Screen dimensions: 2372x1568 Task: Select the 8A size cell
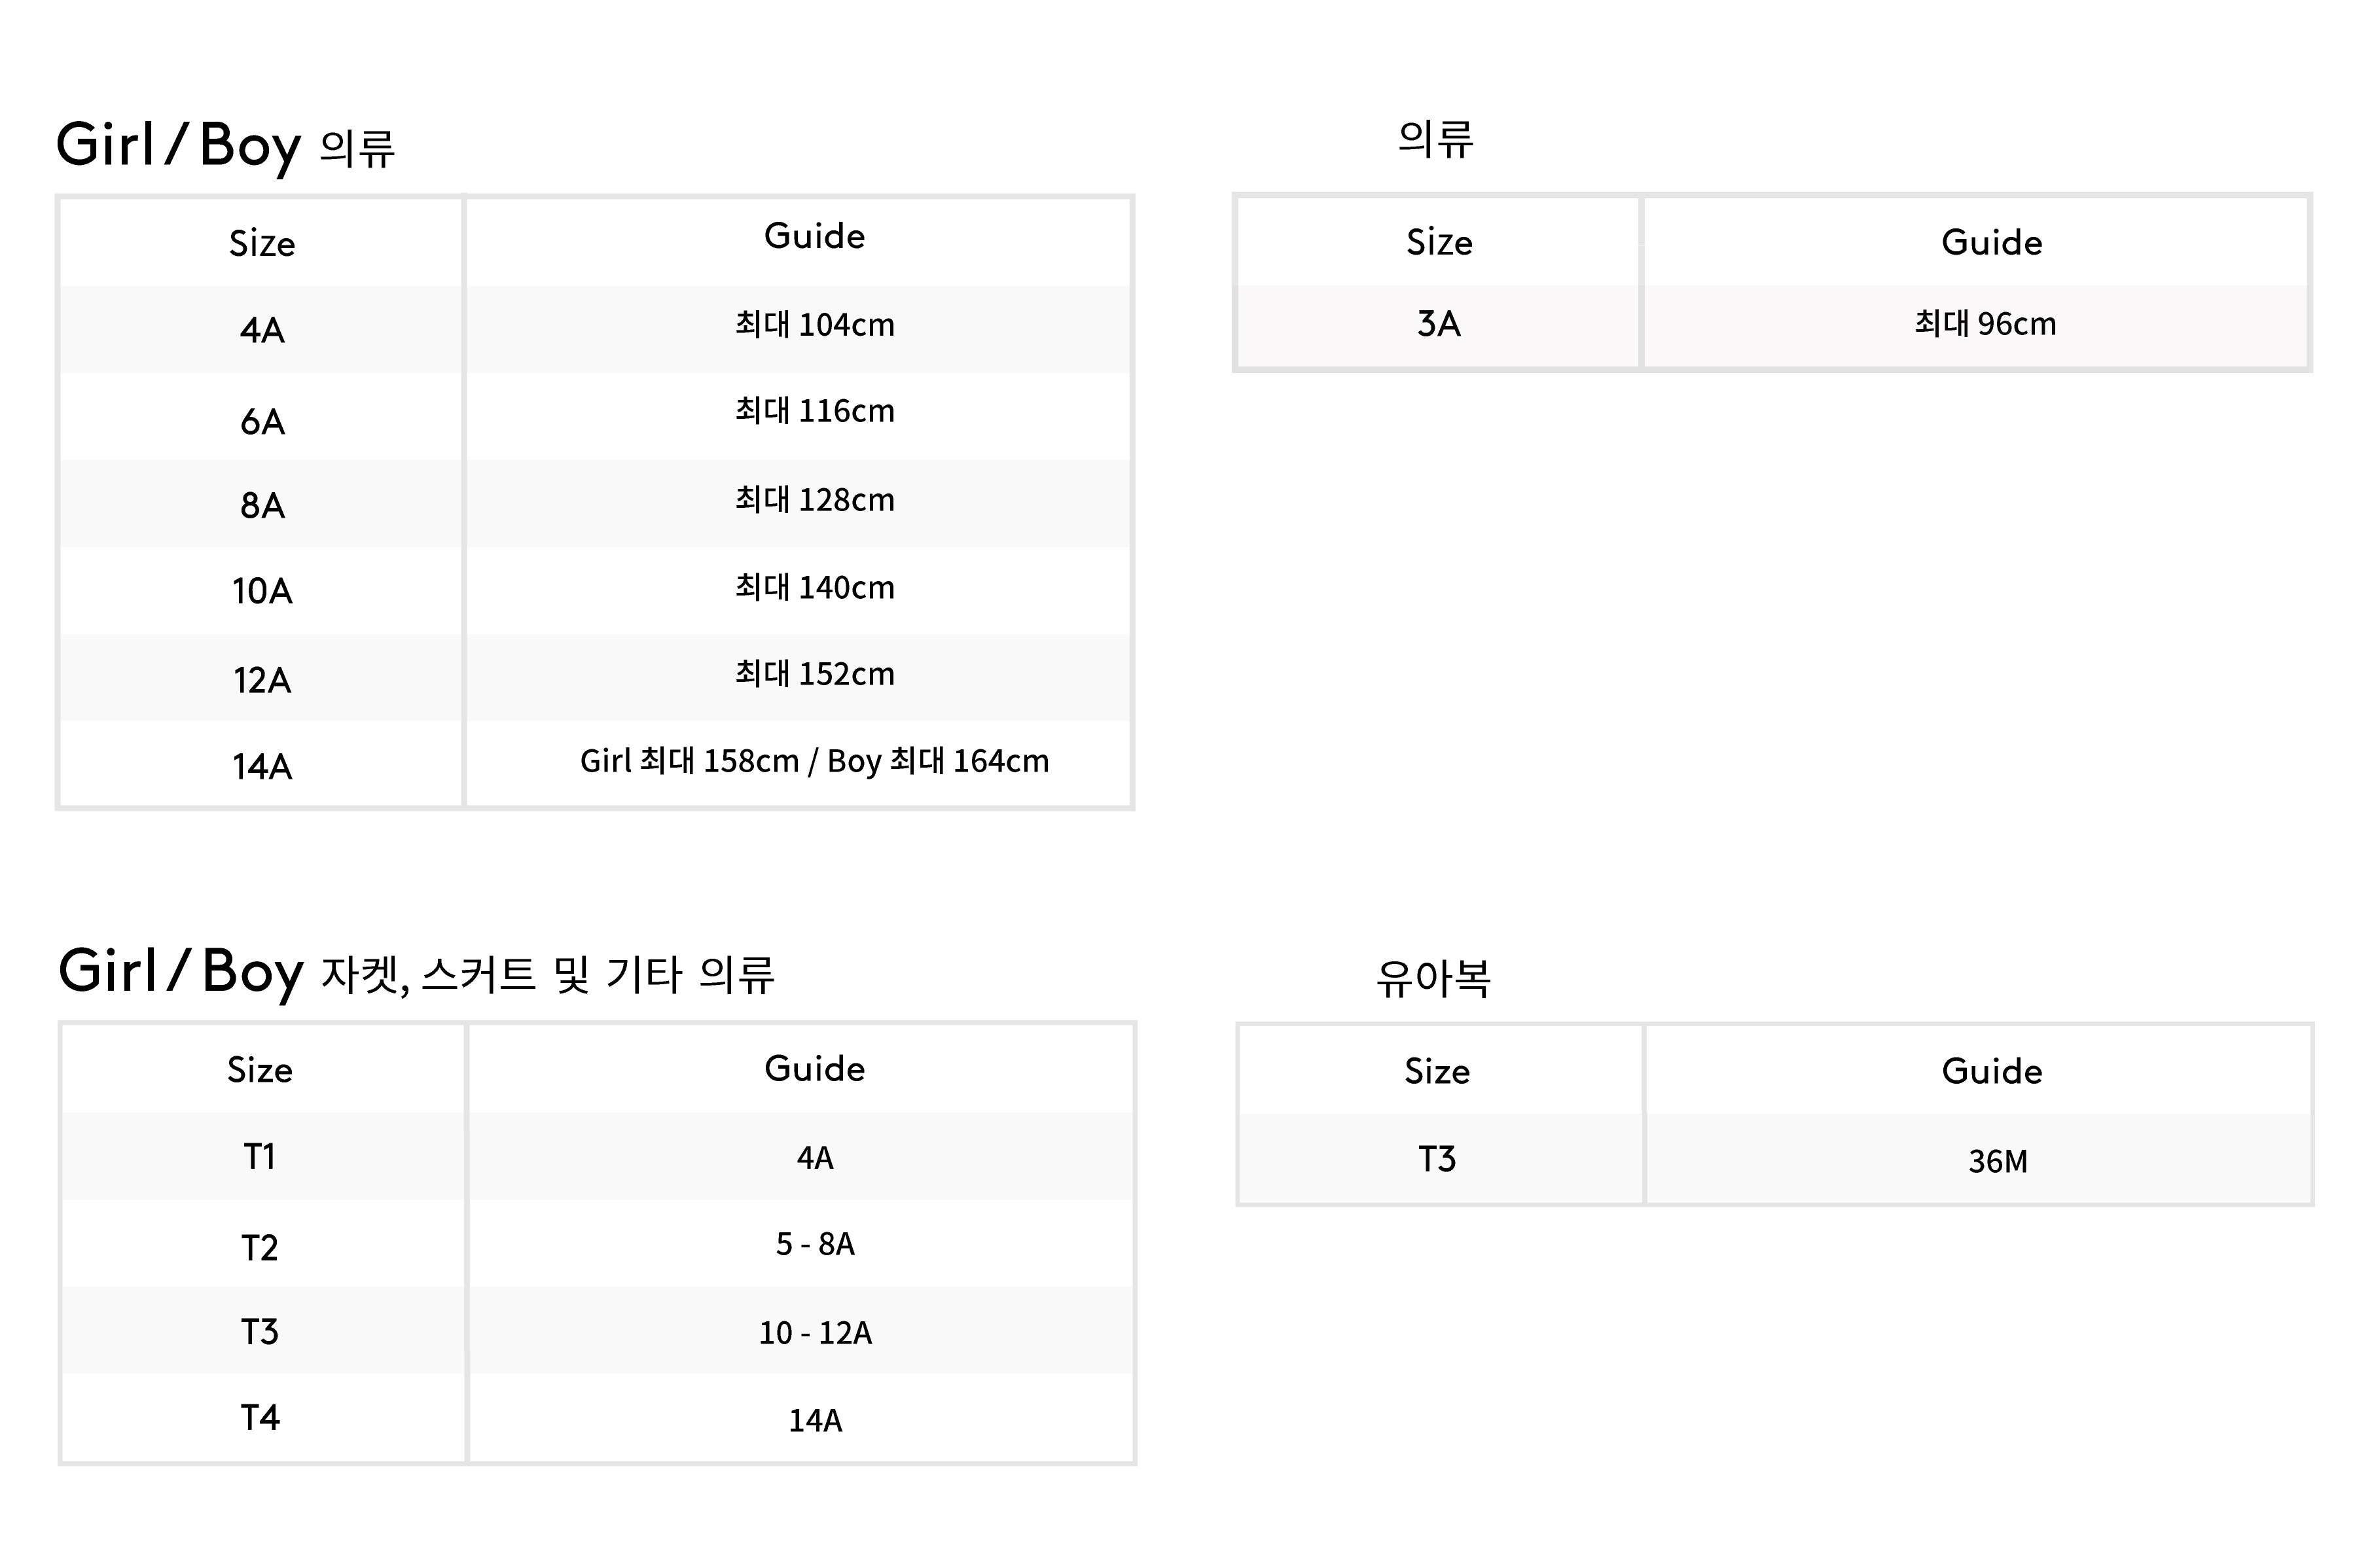pyautogui.click(x=262, y=506)
